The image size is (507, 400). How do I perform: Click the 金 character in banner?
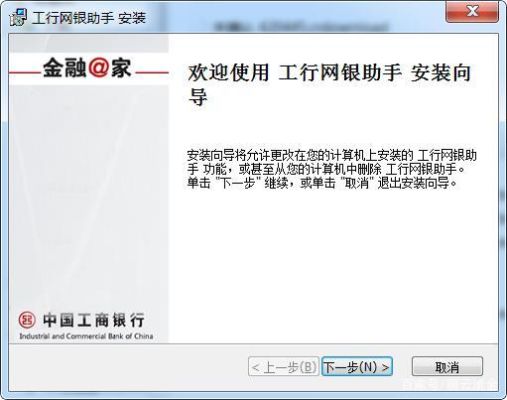[54, 68]
